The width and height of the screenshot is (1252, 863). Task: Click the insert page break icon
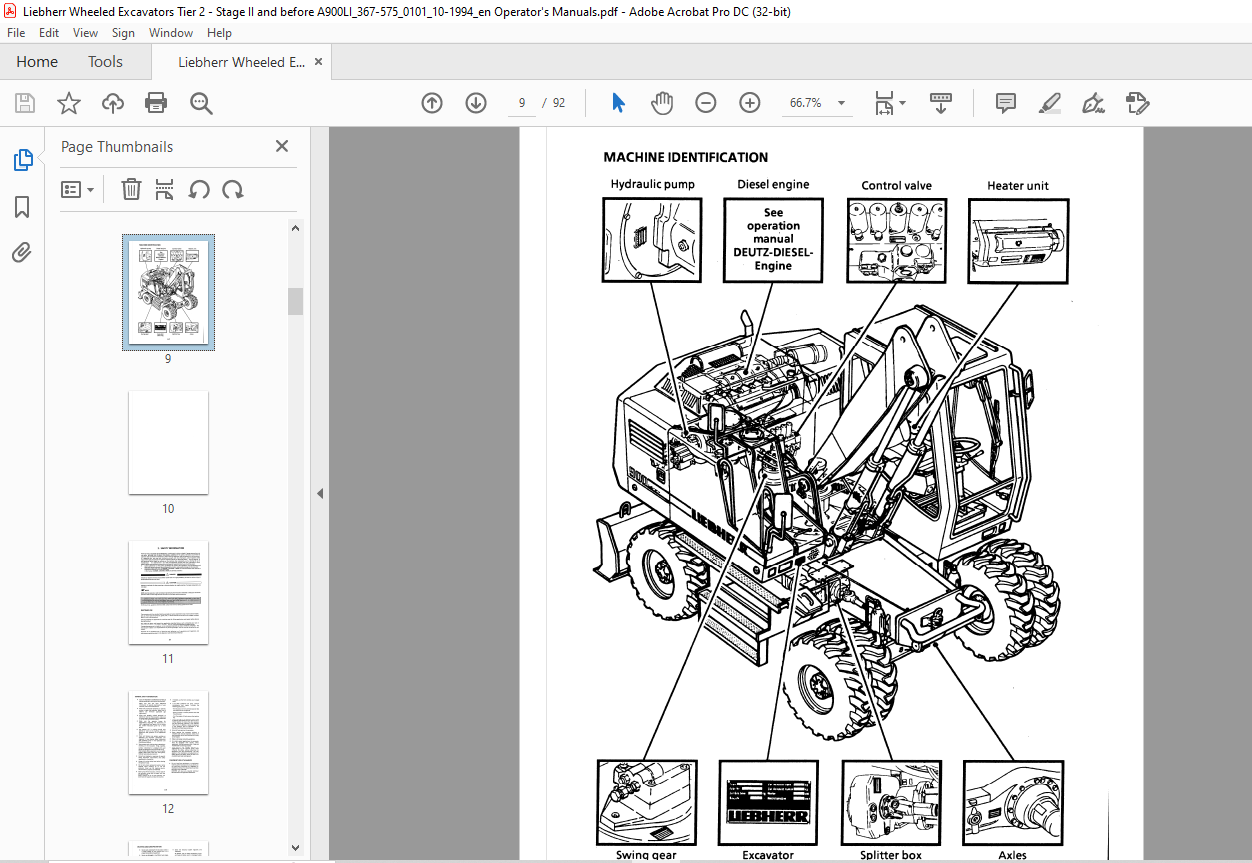coord(165,189)
